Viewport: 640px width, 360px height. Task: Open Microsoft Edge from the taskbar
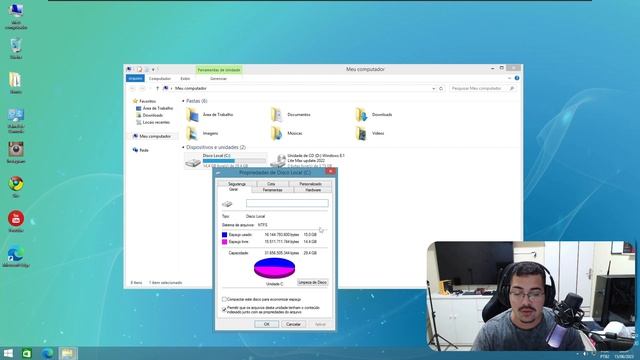point(47,353)
